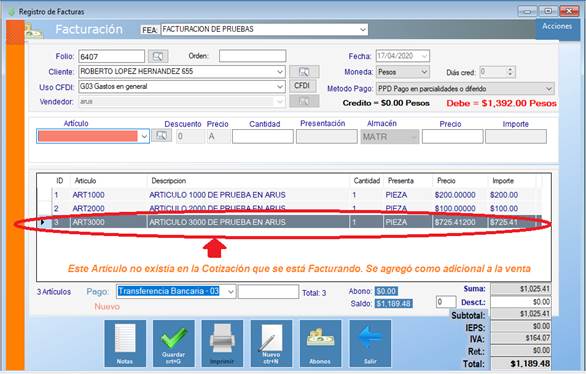Click the Orden input field
Image resolution: width=586 pixels, height=374 pixels.
(253, 56)
